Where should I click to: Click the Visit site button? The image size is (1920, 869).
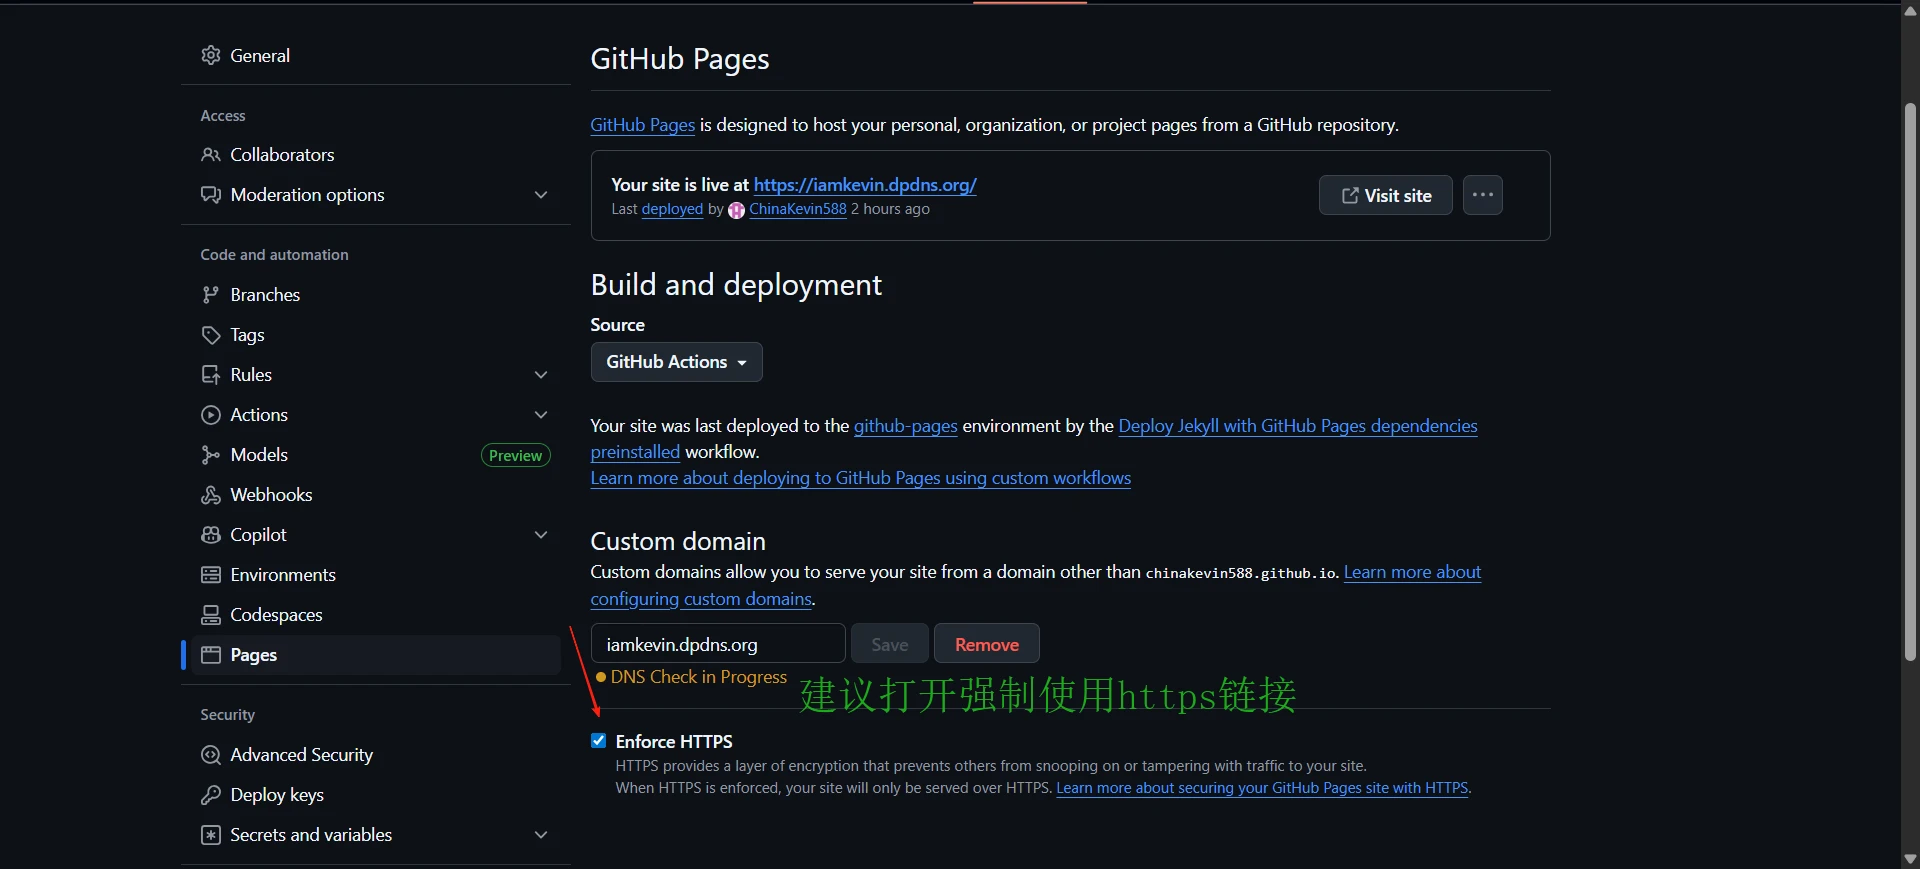pyautogui.click(x=1385, y=195)
